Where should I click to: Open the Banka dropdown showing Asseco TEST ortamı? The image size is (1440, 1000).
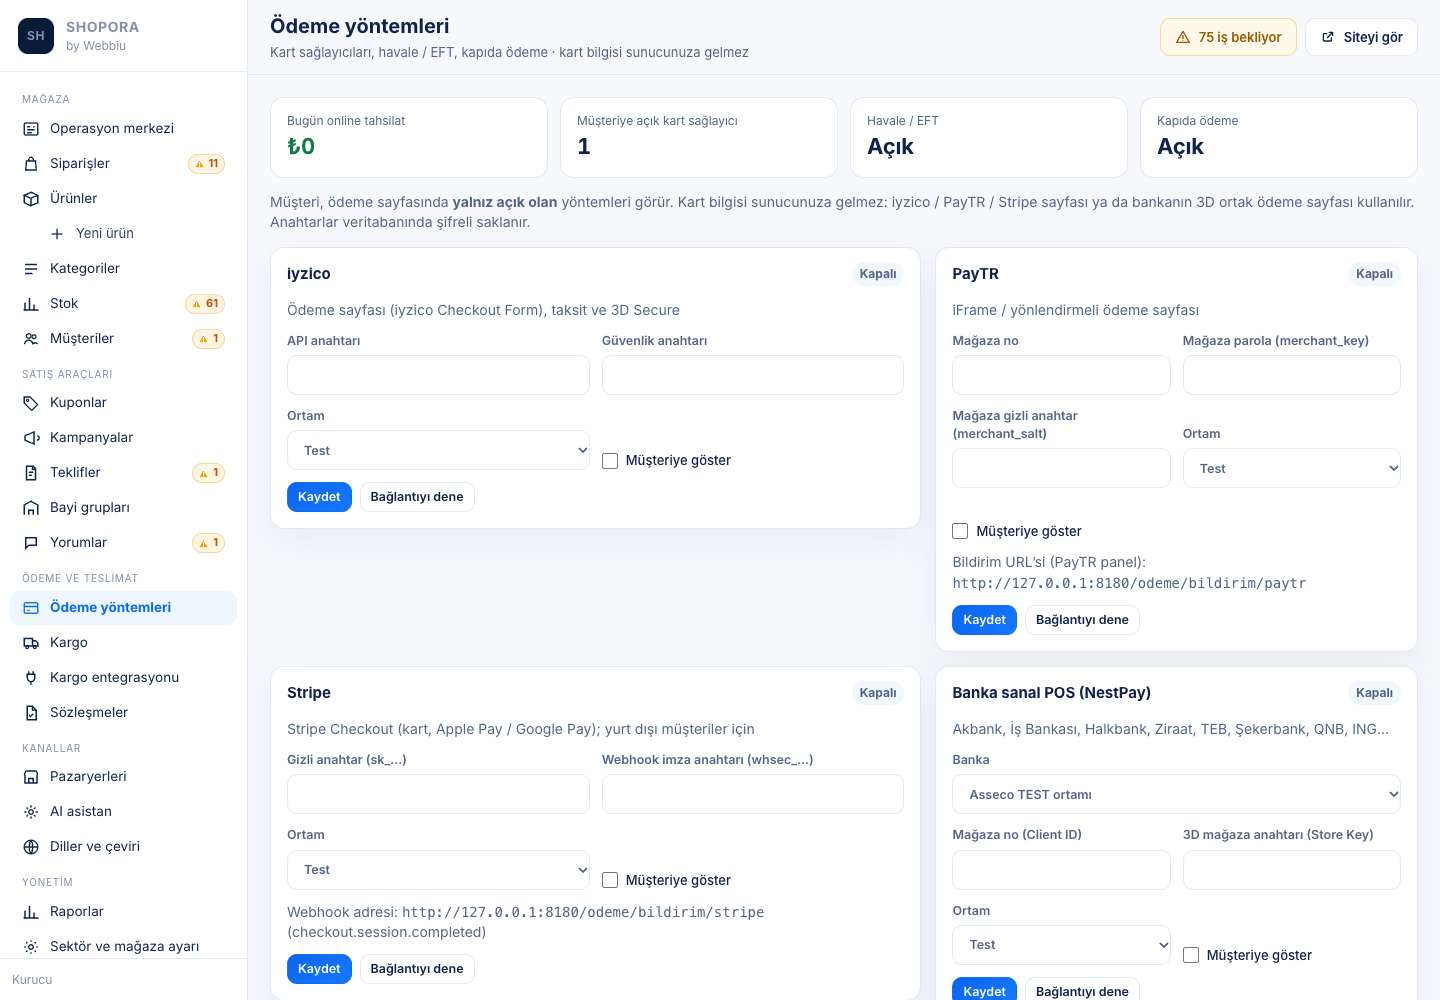tap(1176, 794)
